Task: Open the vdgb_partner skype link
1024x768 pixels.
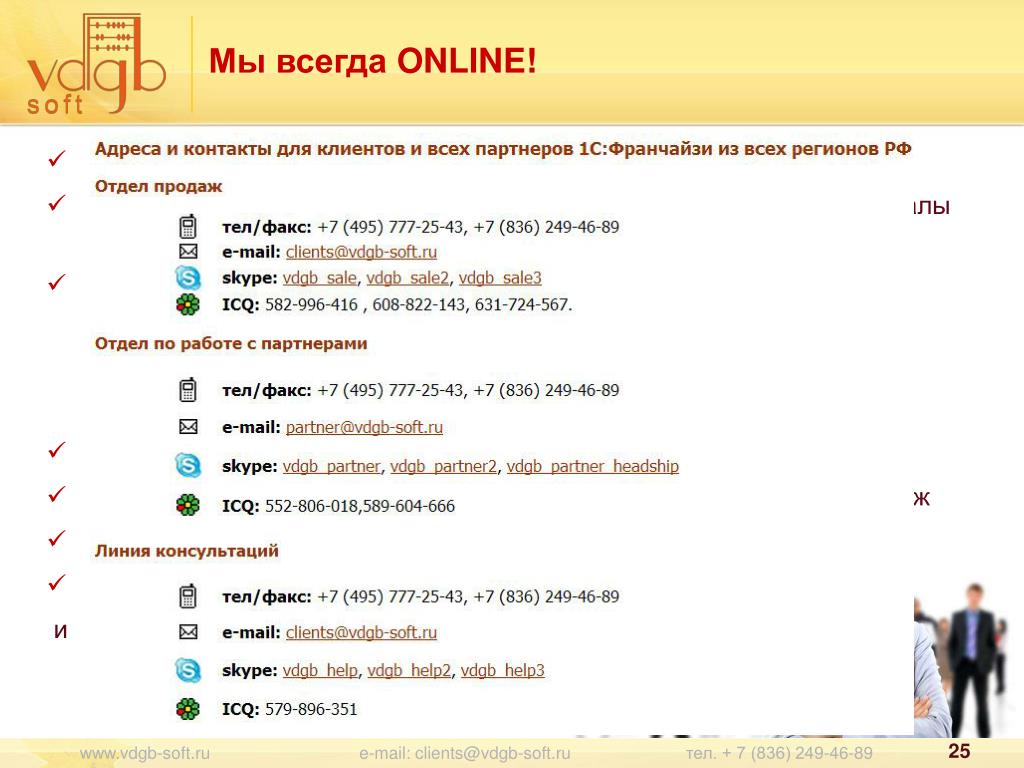Action: 331,466
